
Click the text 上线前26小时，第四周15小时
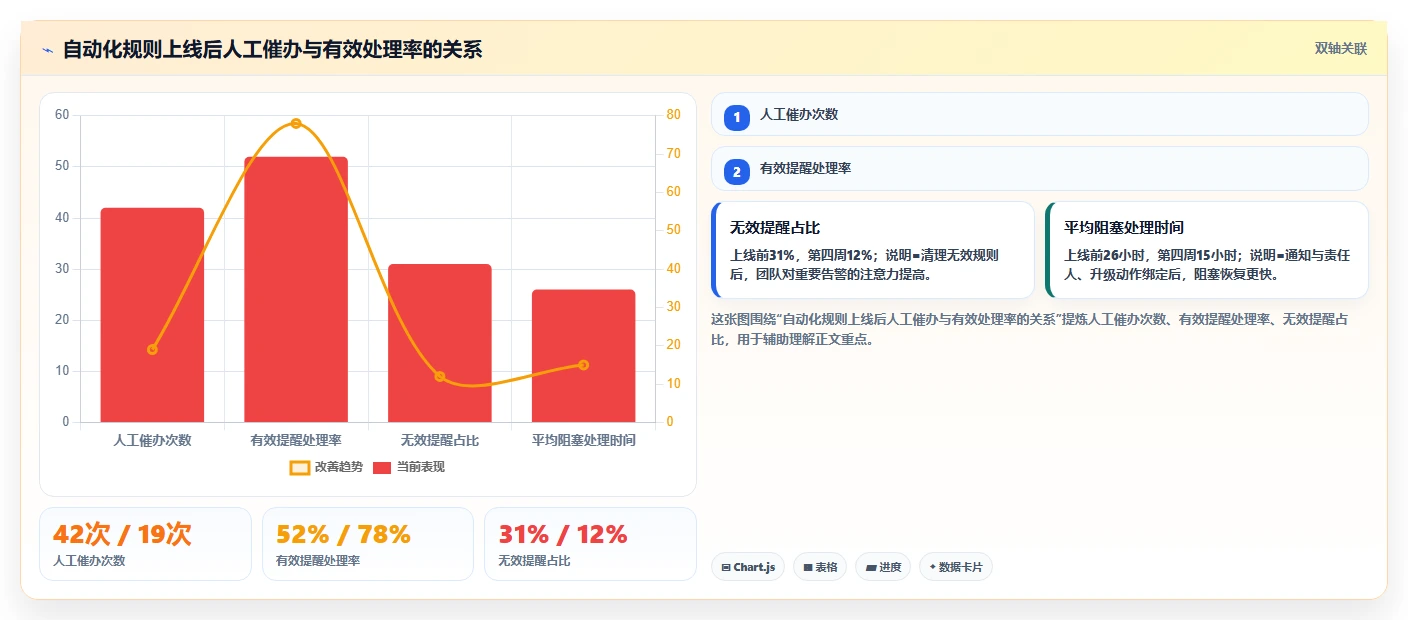[1152, 255]
